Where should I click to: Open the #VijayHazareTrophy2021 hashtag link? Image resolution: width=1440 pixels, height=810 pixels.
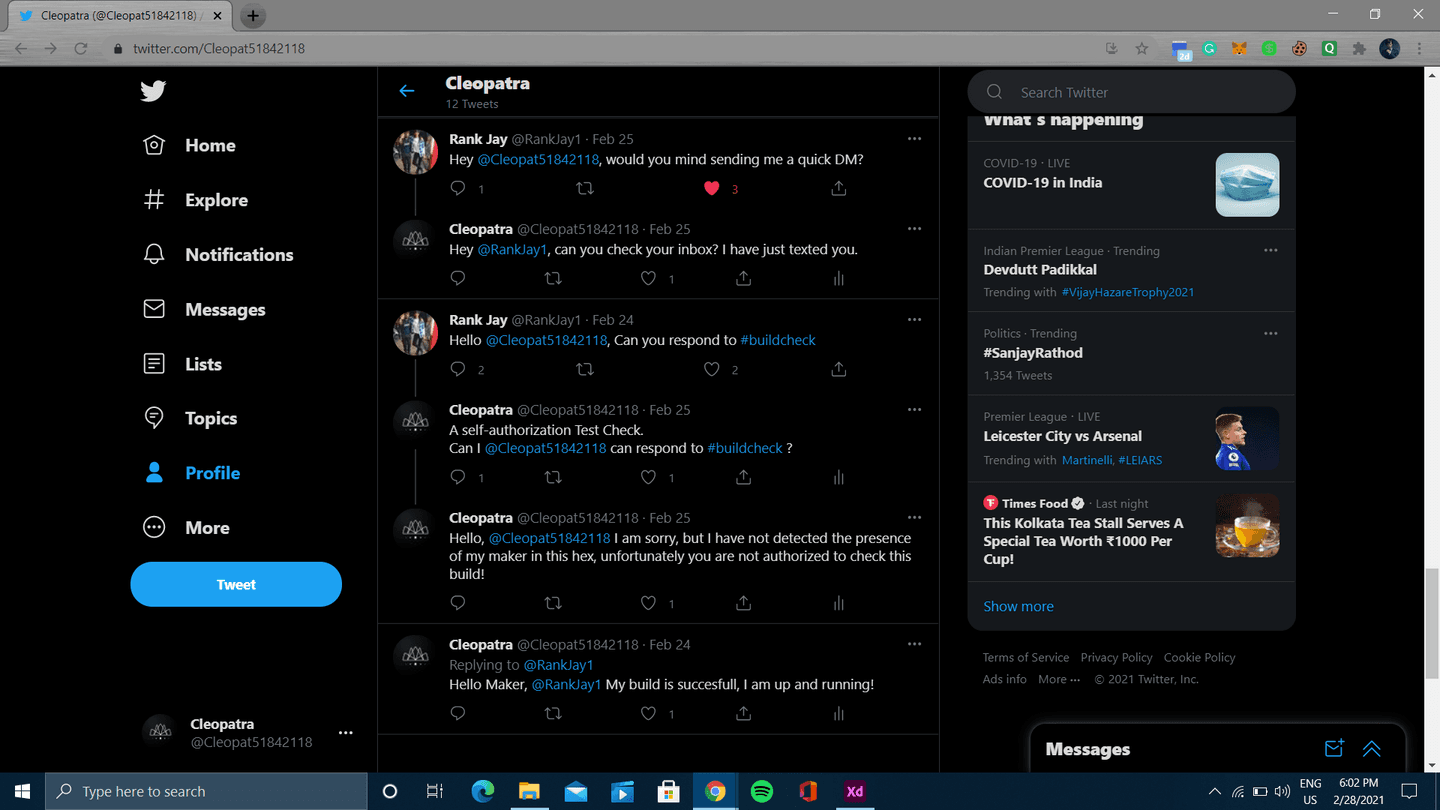click(x=1128, y=292)
